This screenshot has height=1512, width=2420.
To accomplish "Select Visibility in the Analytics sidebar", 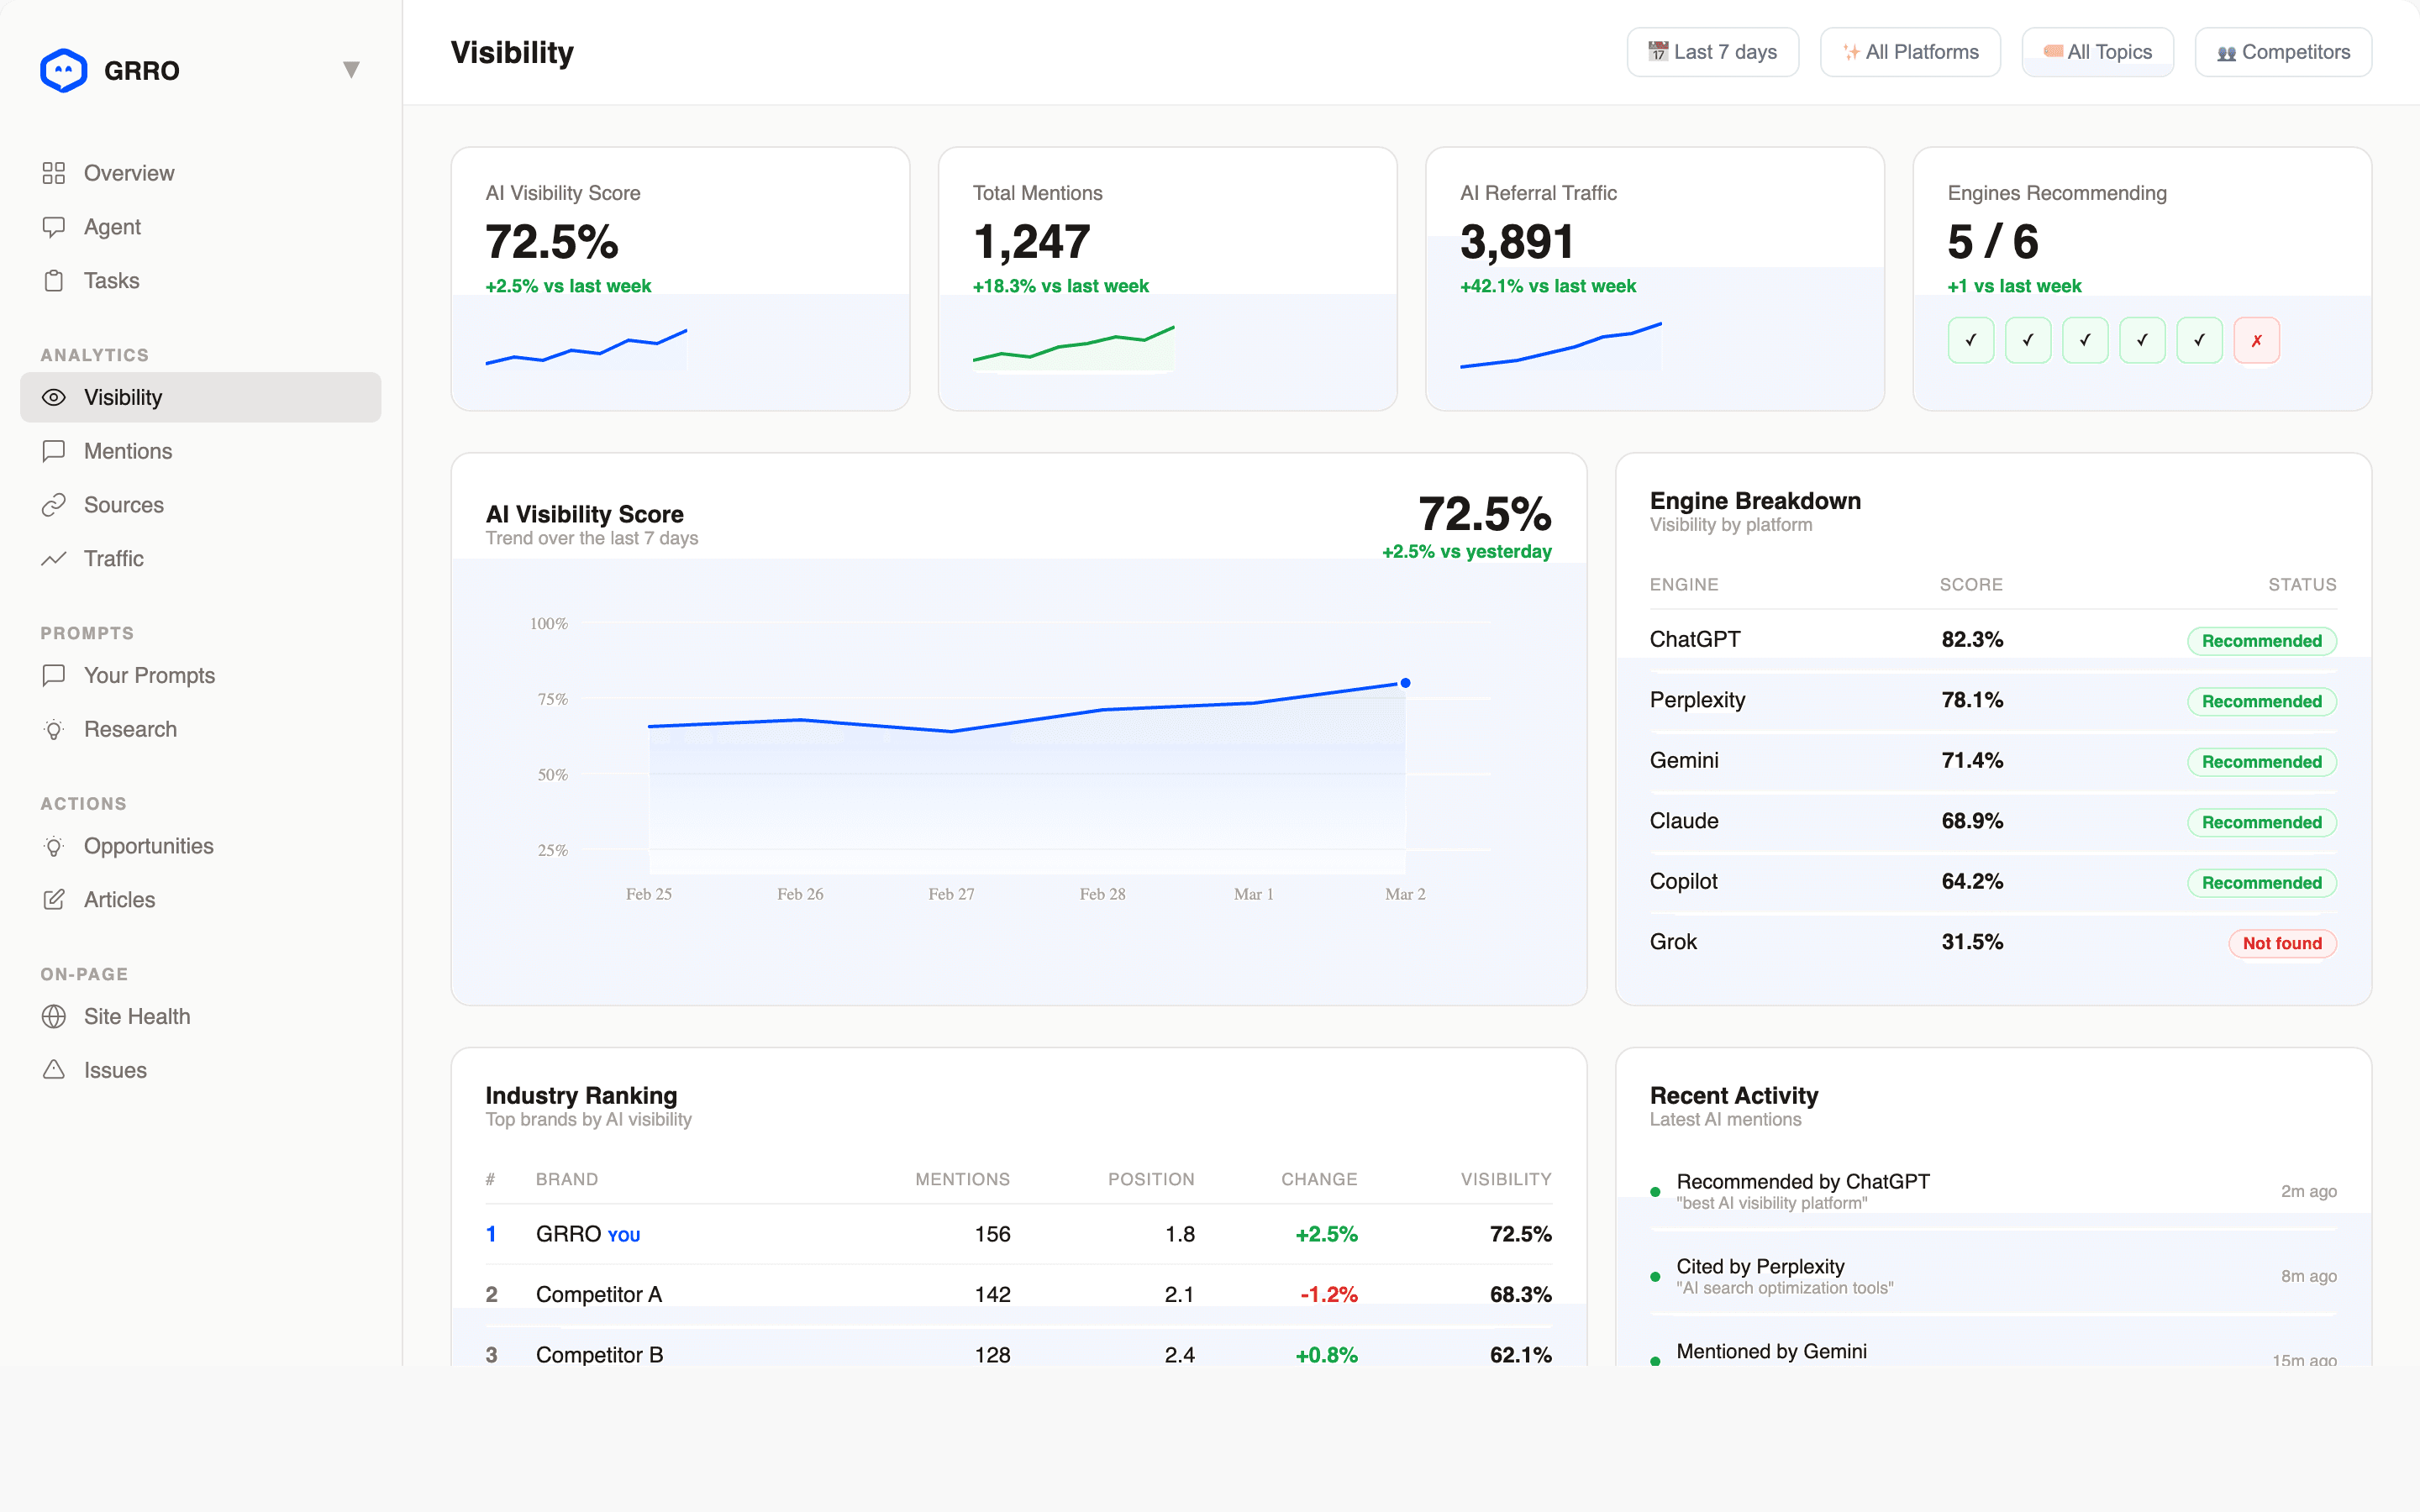I will point(123,397).
